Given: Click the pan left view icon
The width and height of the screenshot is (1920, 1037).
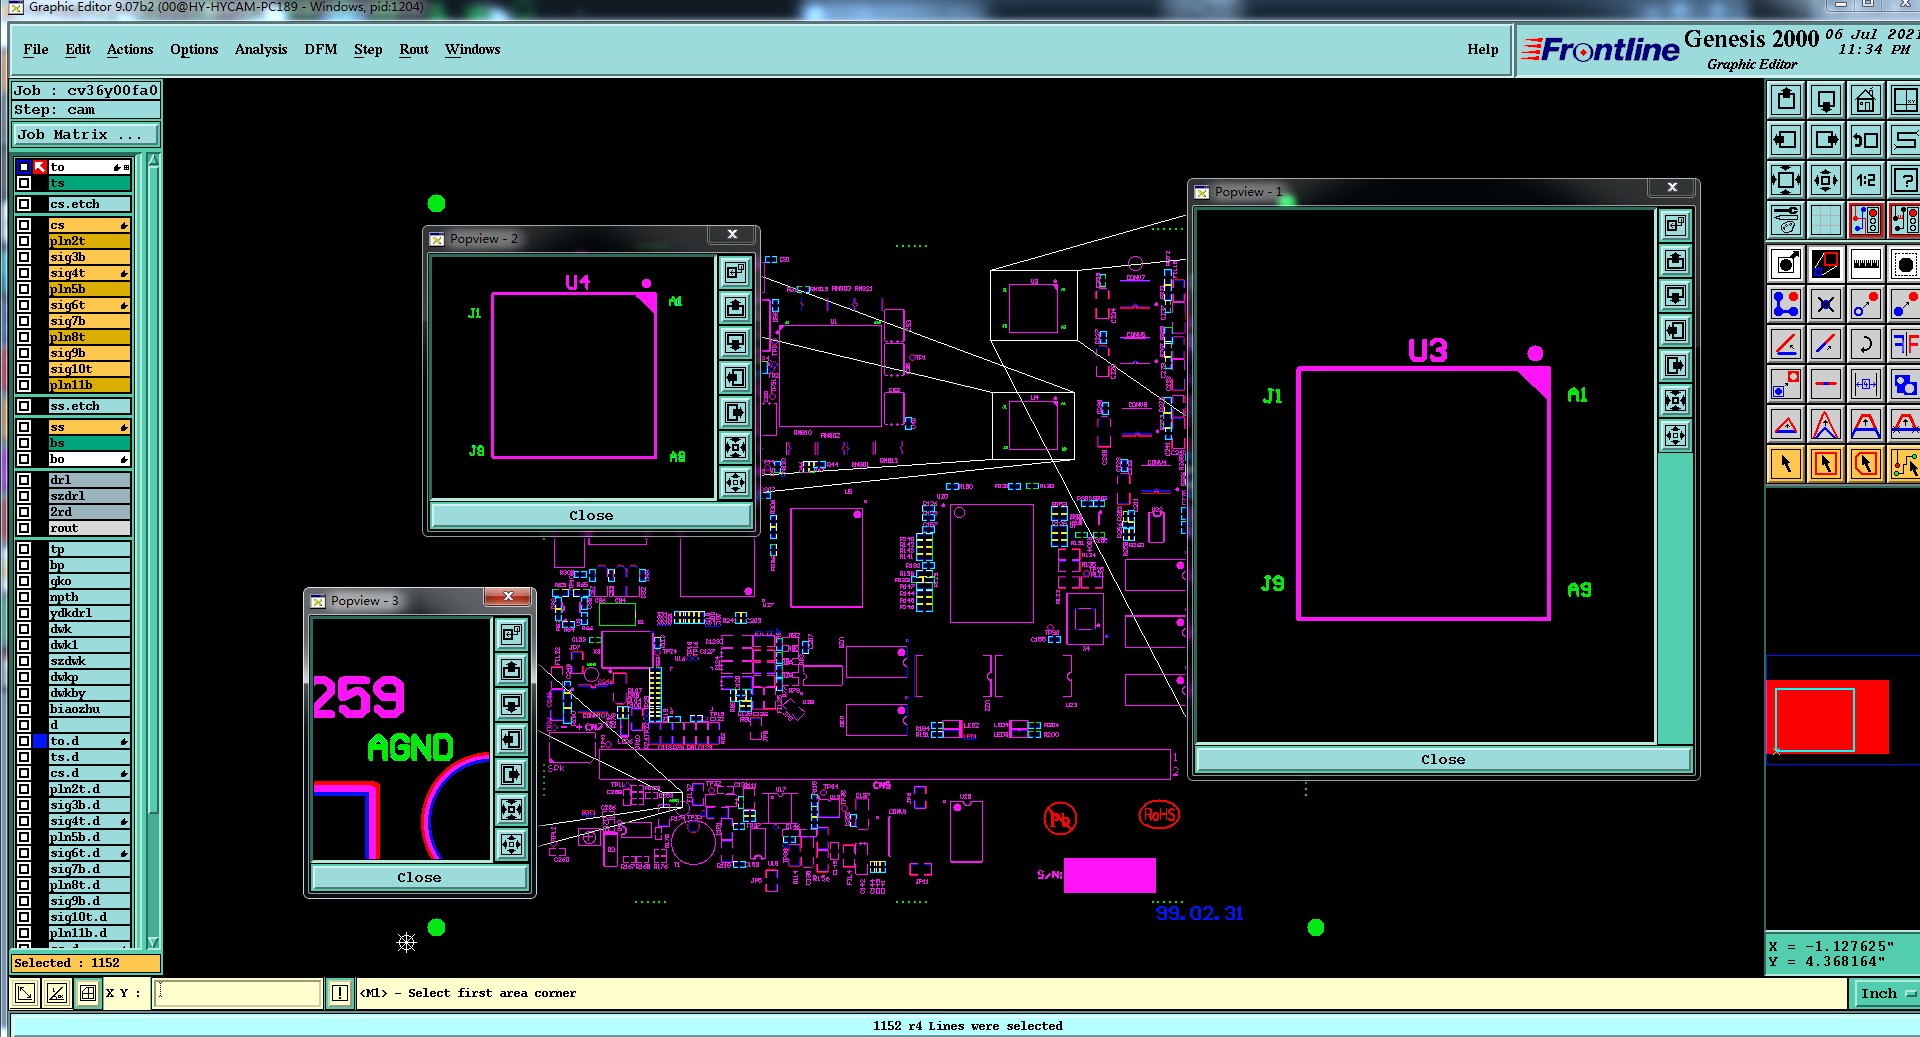Looking at the screenshot, I should (x=1786, y=140).
